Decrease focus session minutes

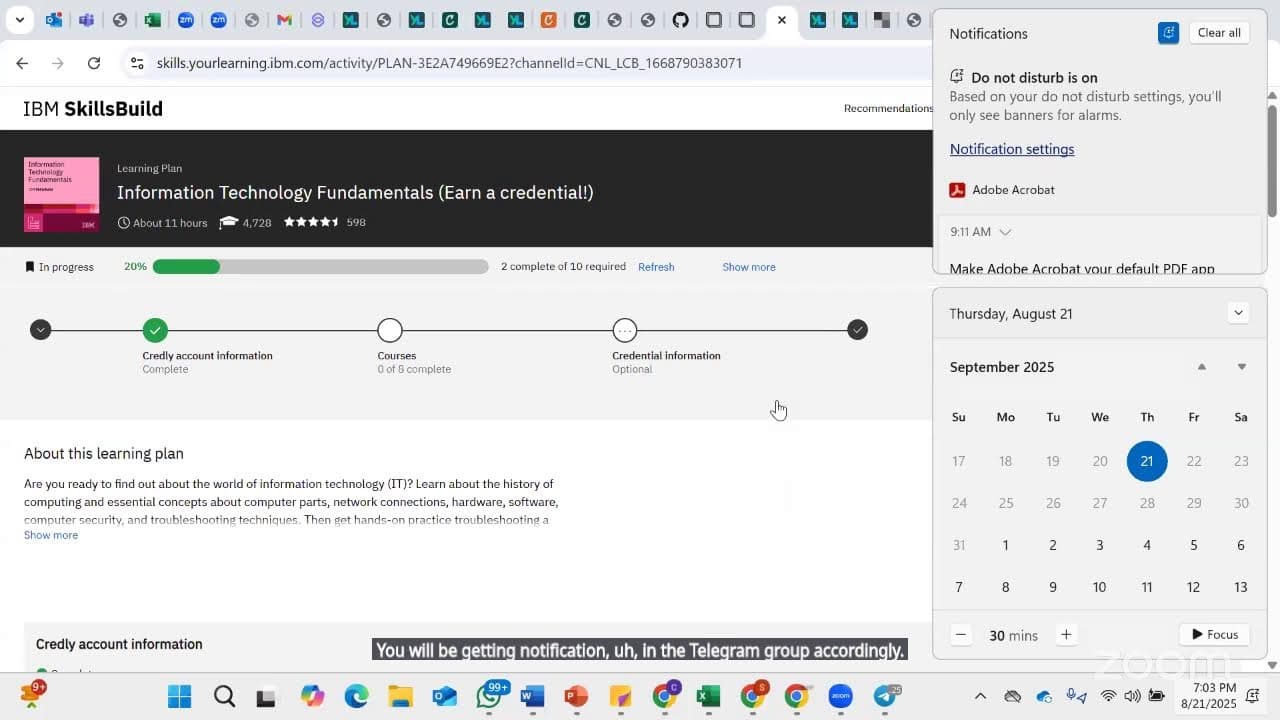click(961, 635)
